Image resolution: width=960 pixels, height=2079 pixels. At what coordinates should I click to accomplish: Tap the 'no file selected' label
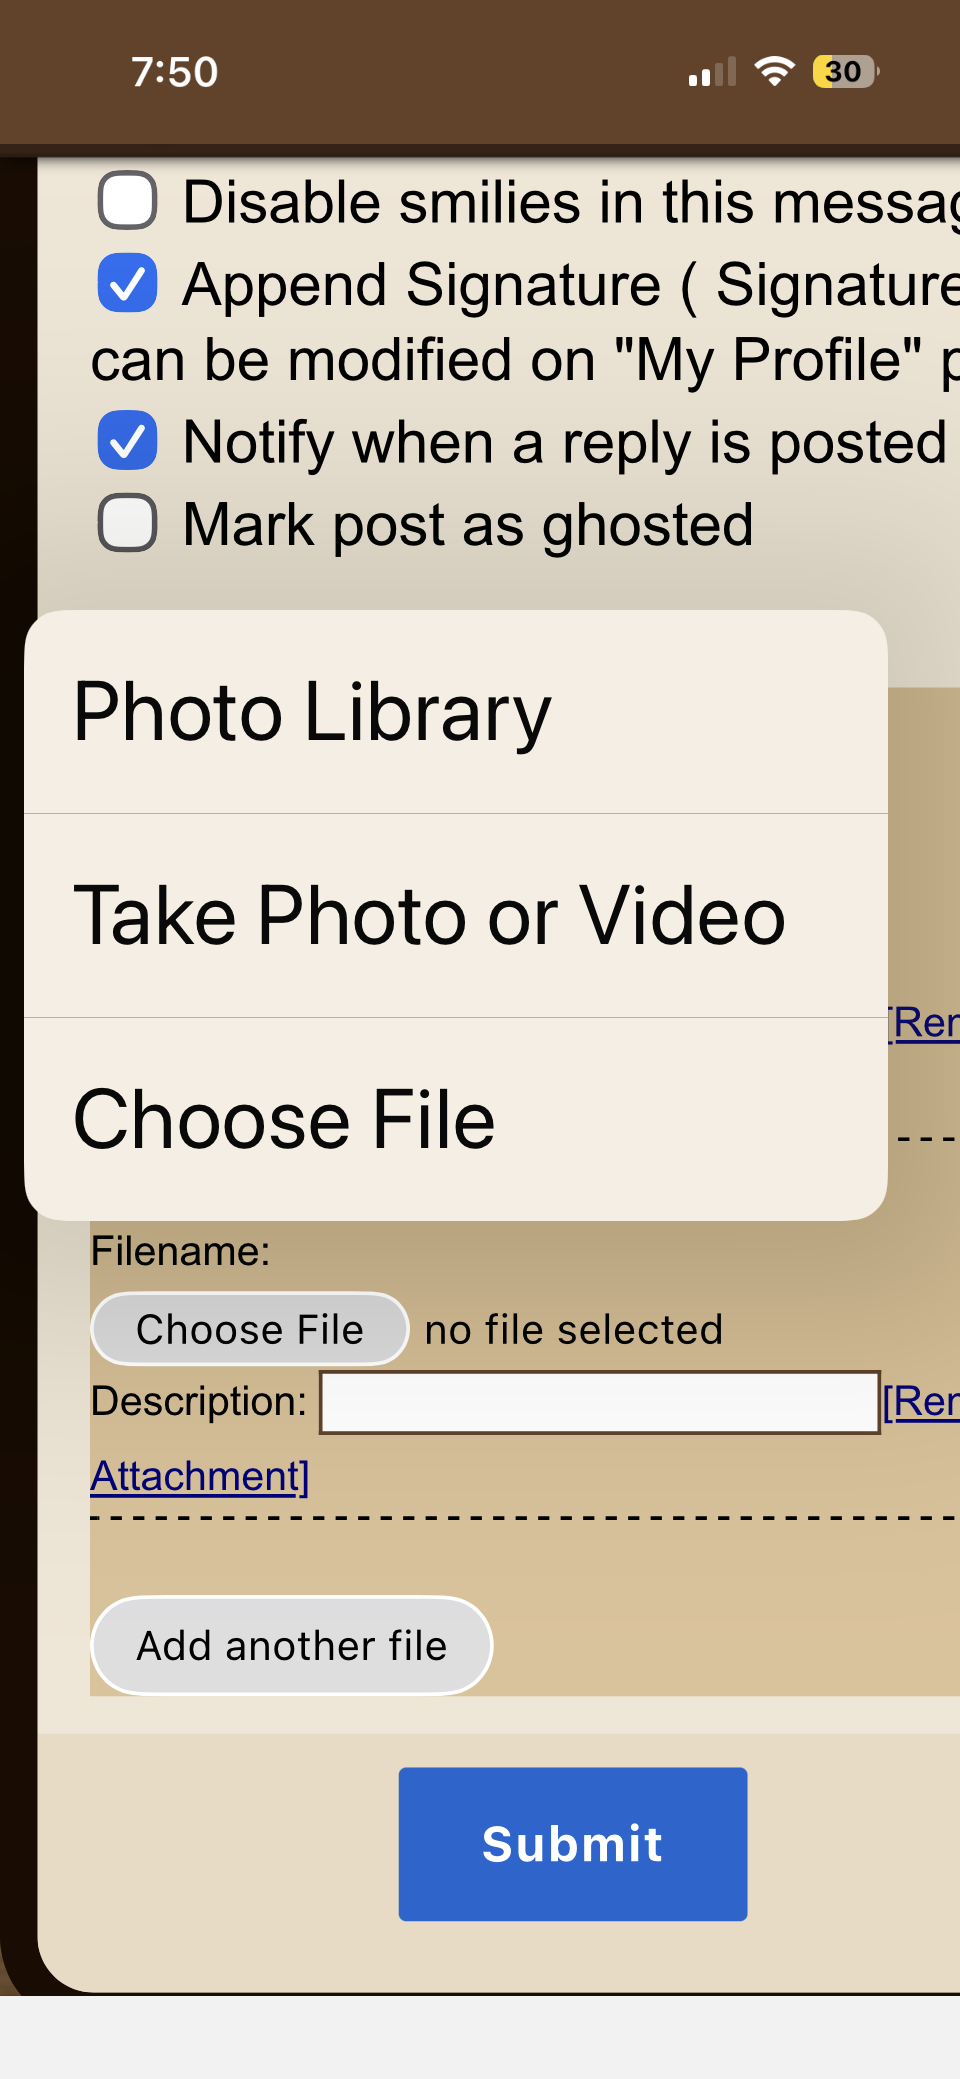click(x=573, y=1330)
